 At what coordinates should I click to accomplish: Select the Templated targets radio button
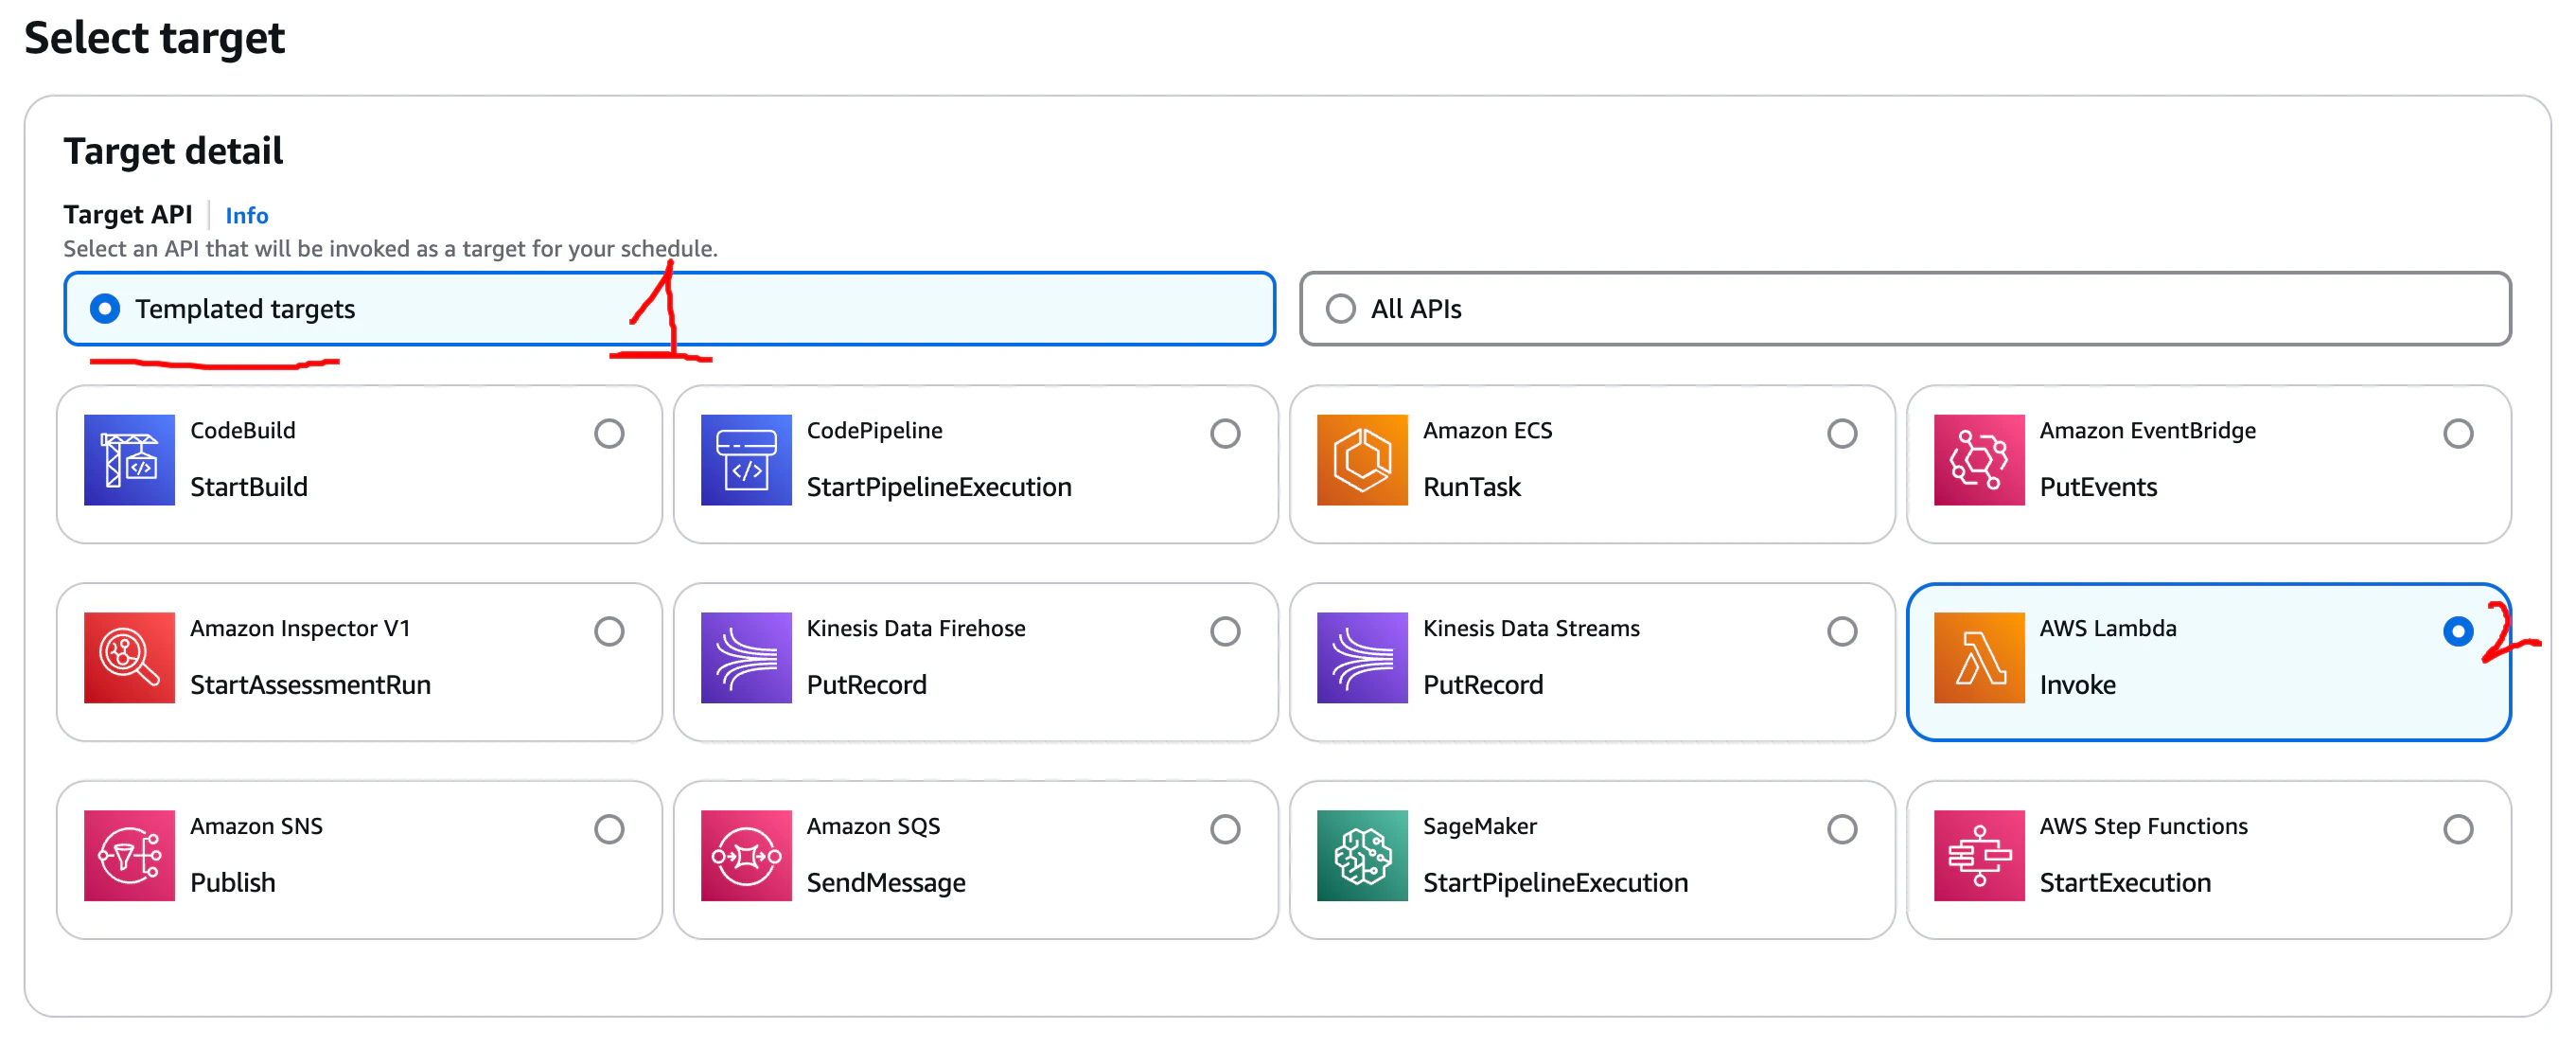click(x=105, y=309)
